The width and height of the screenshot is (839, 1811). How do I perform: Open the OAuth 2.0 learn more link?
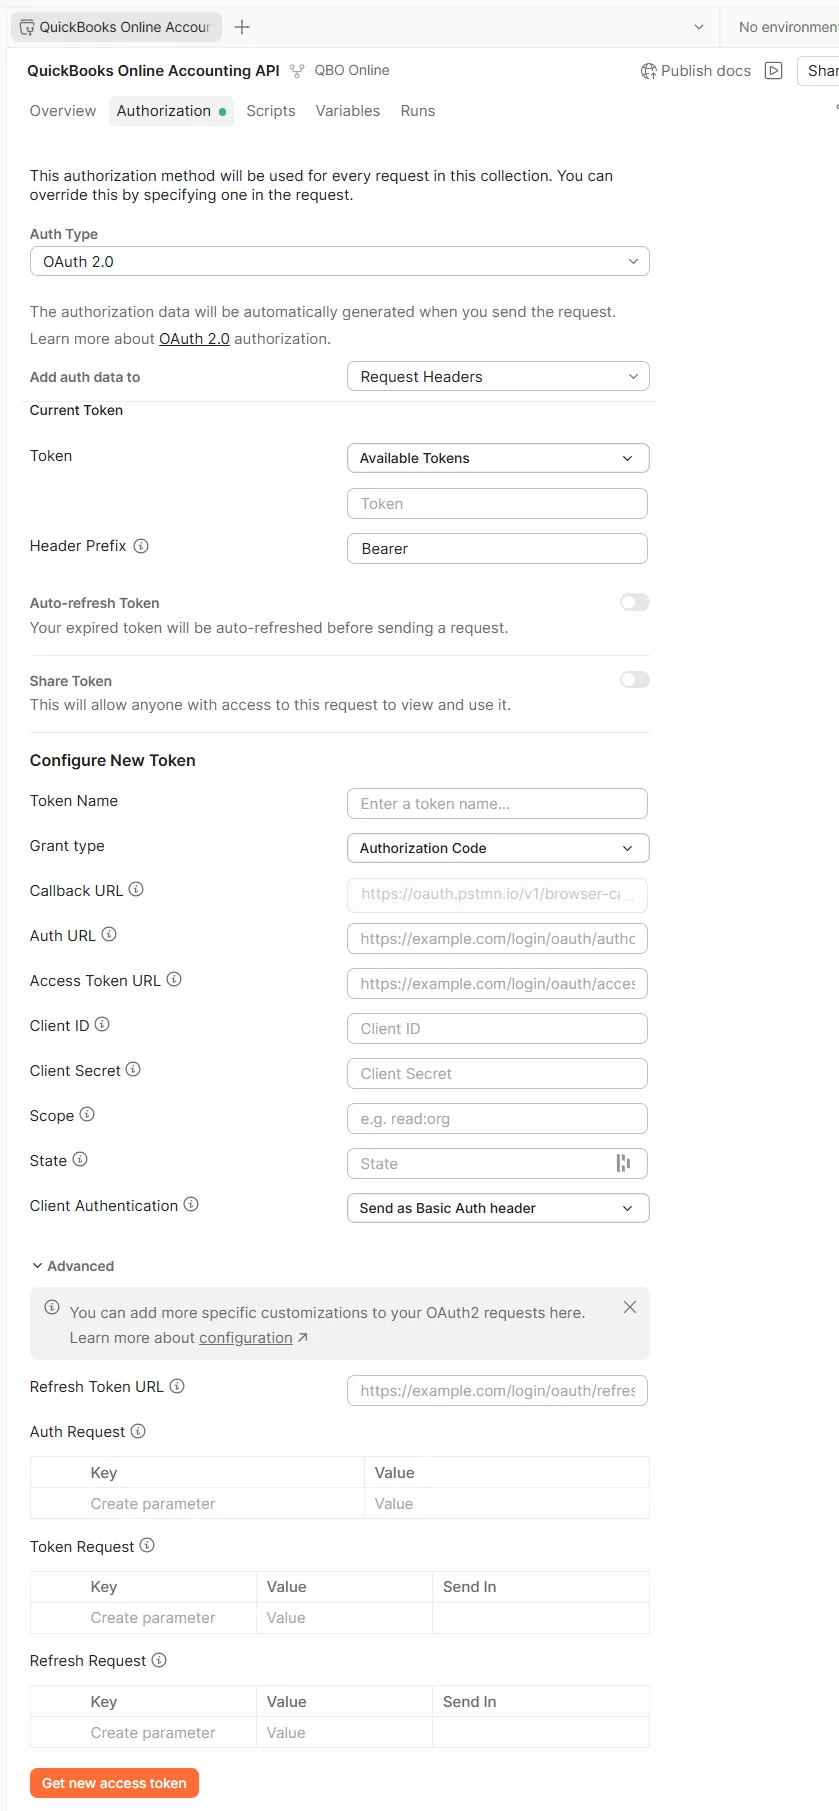(x=194, y=339)
